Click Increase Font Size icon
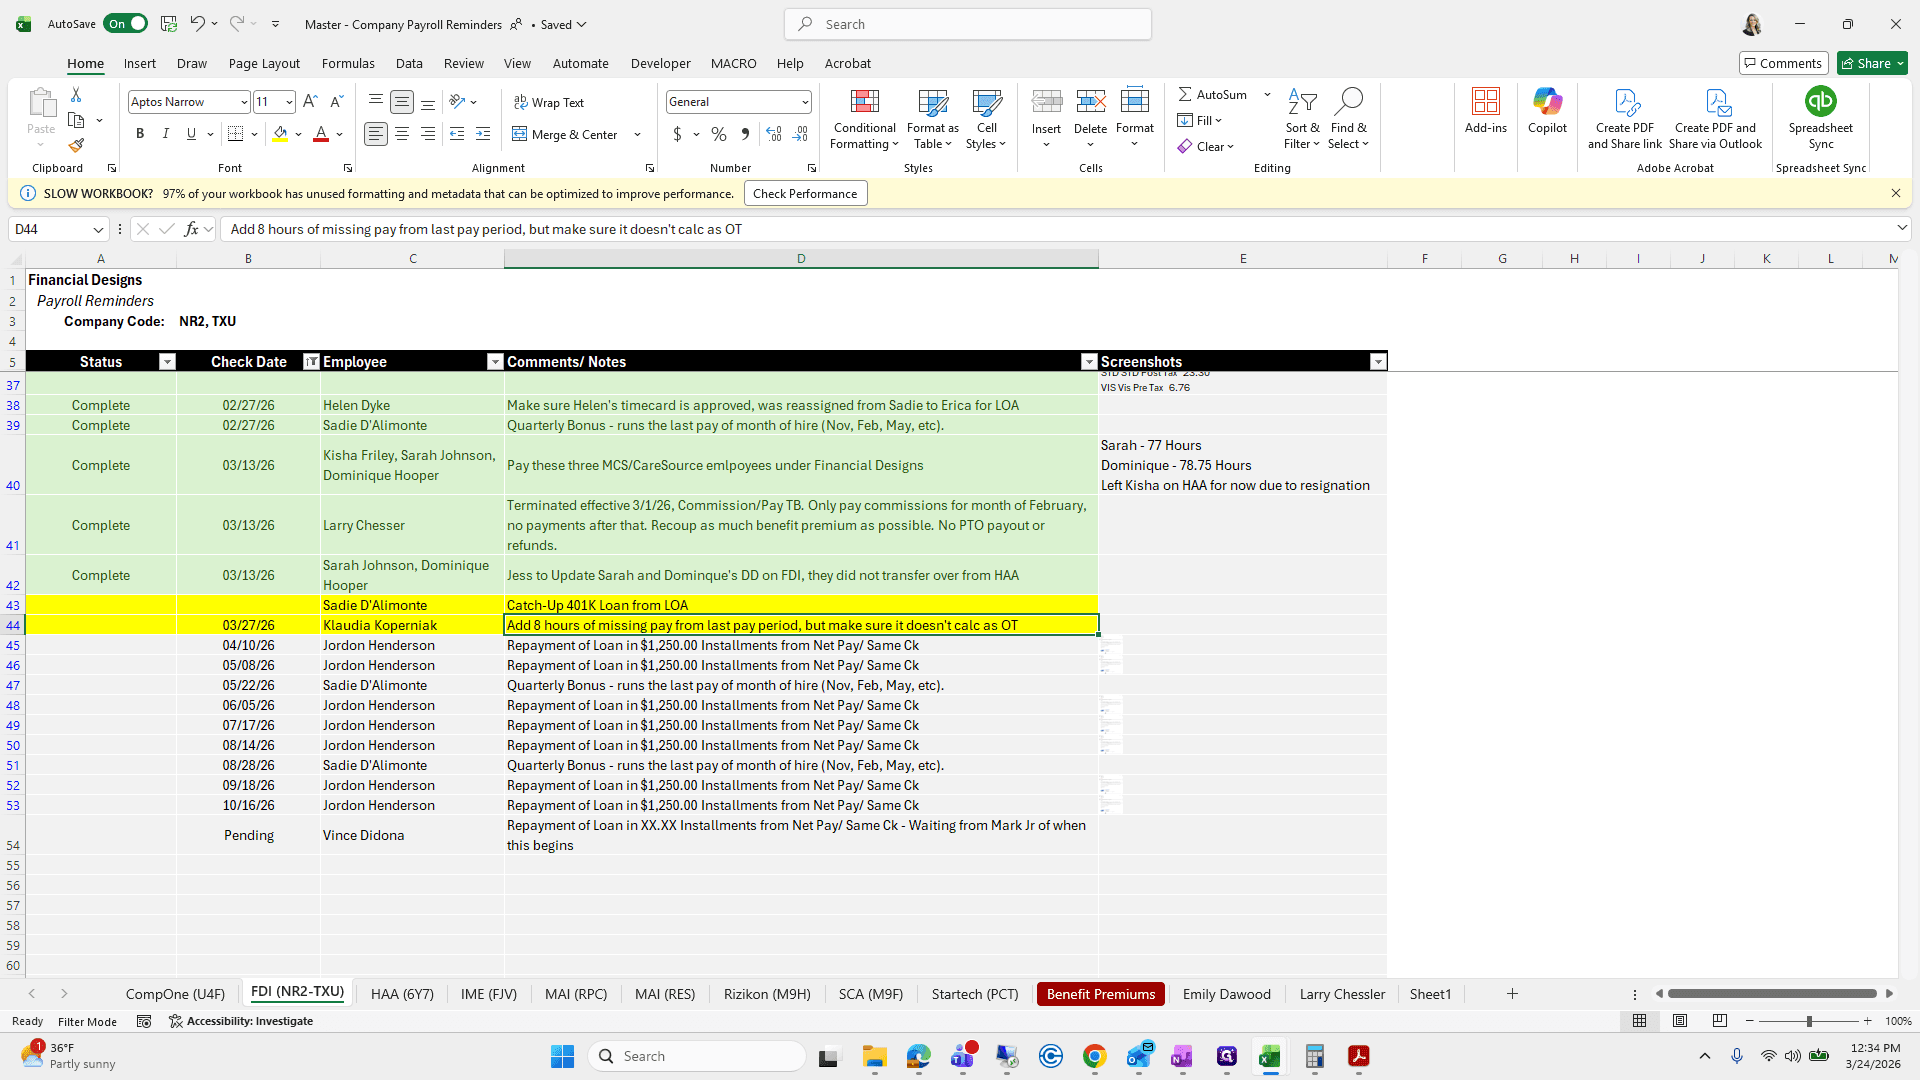Viewport: 1920px width, 1080px height. tap(310, 101)
